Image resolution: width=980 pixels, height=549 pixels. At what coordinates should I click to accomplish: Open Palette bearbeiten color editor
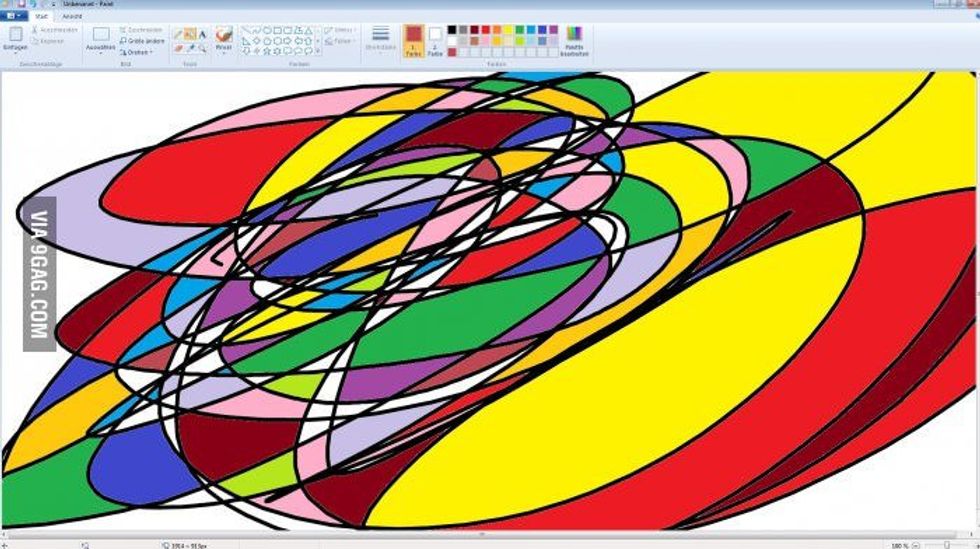coord(574,40)
